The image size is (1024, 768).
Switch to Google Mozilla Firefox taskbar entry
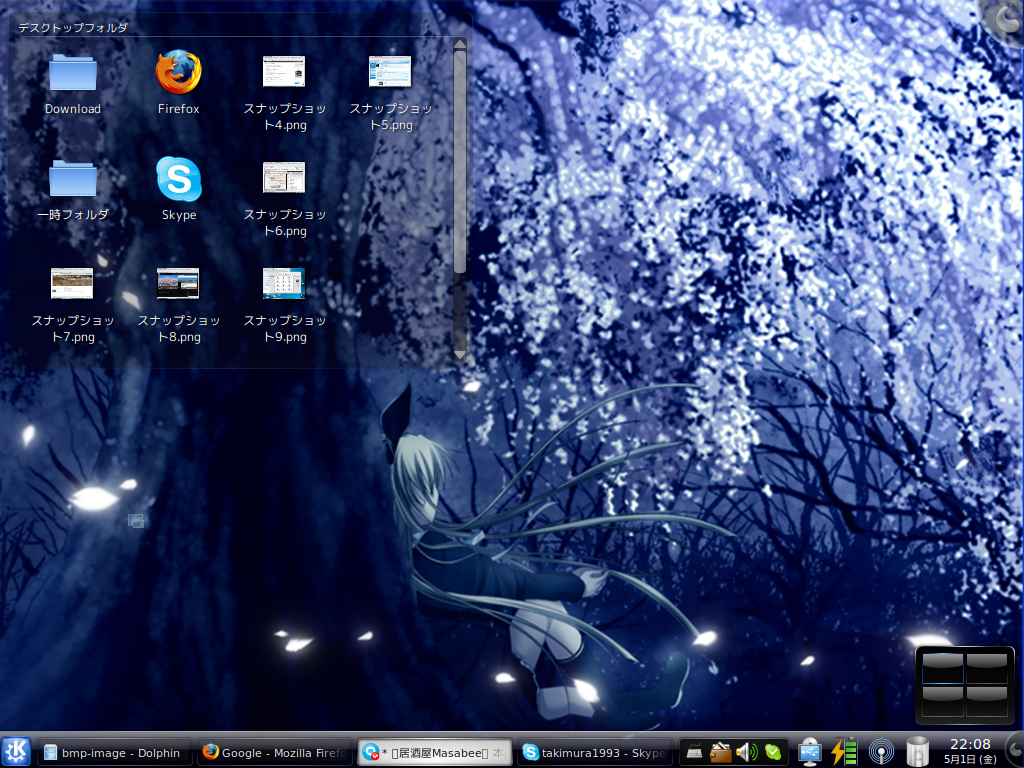click(275, 753)
